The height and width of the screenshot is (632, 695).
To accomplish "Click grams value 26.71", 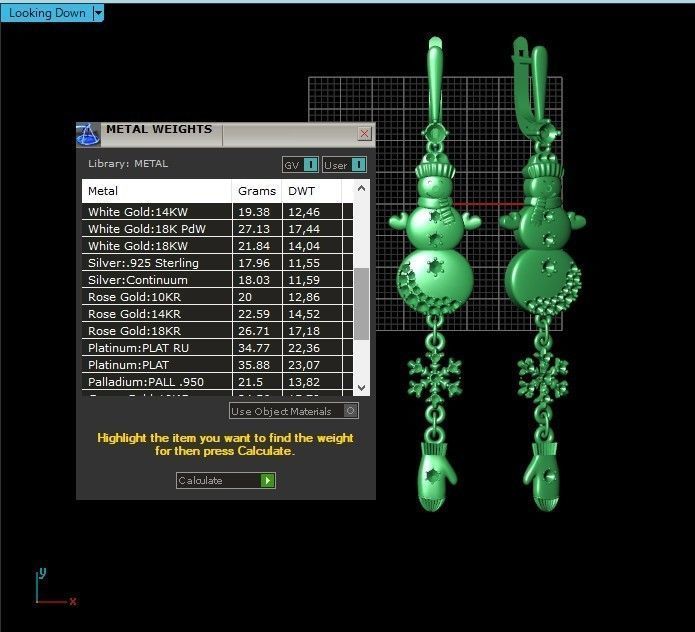I will pyautogui.click(x=254, y=331).
